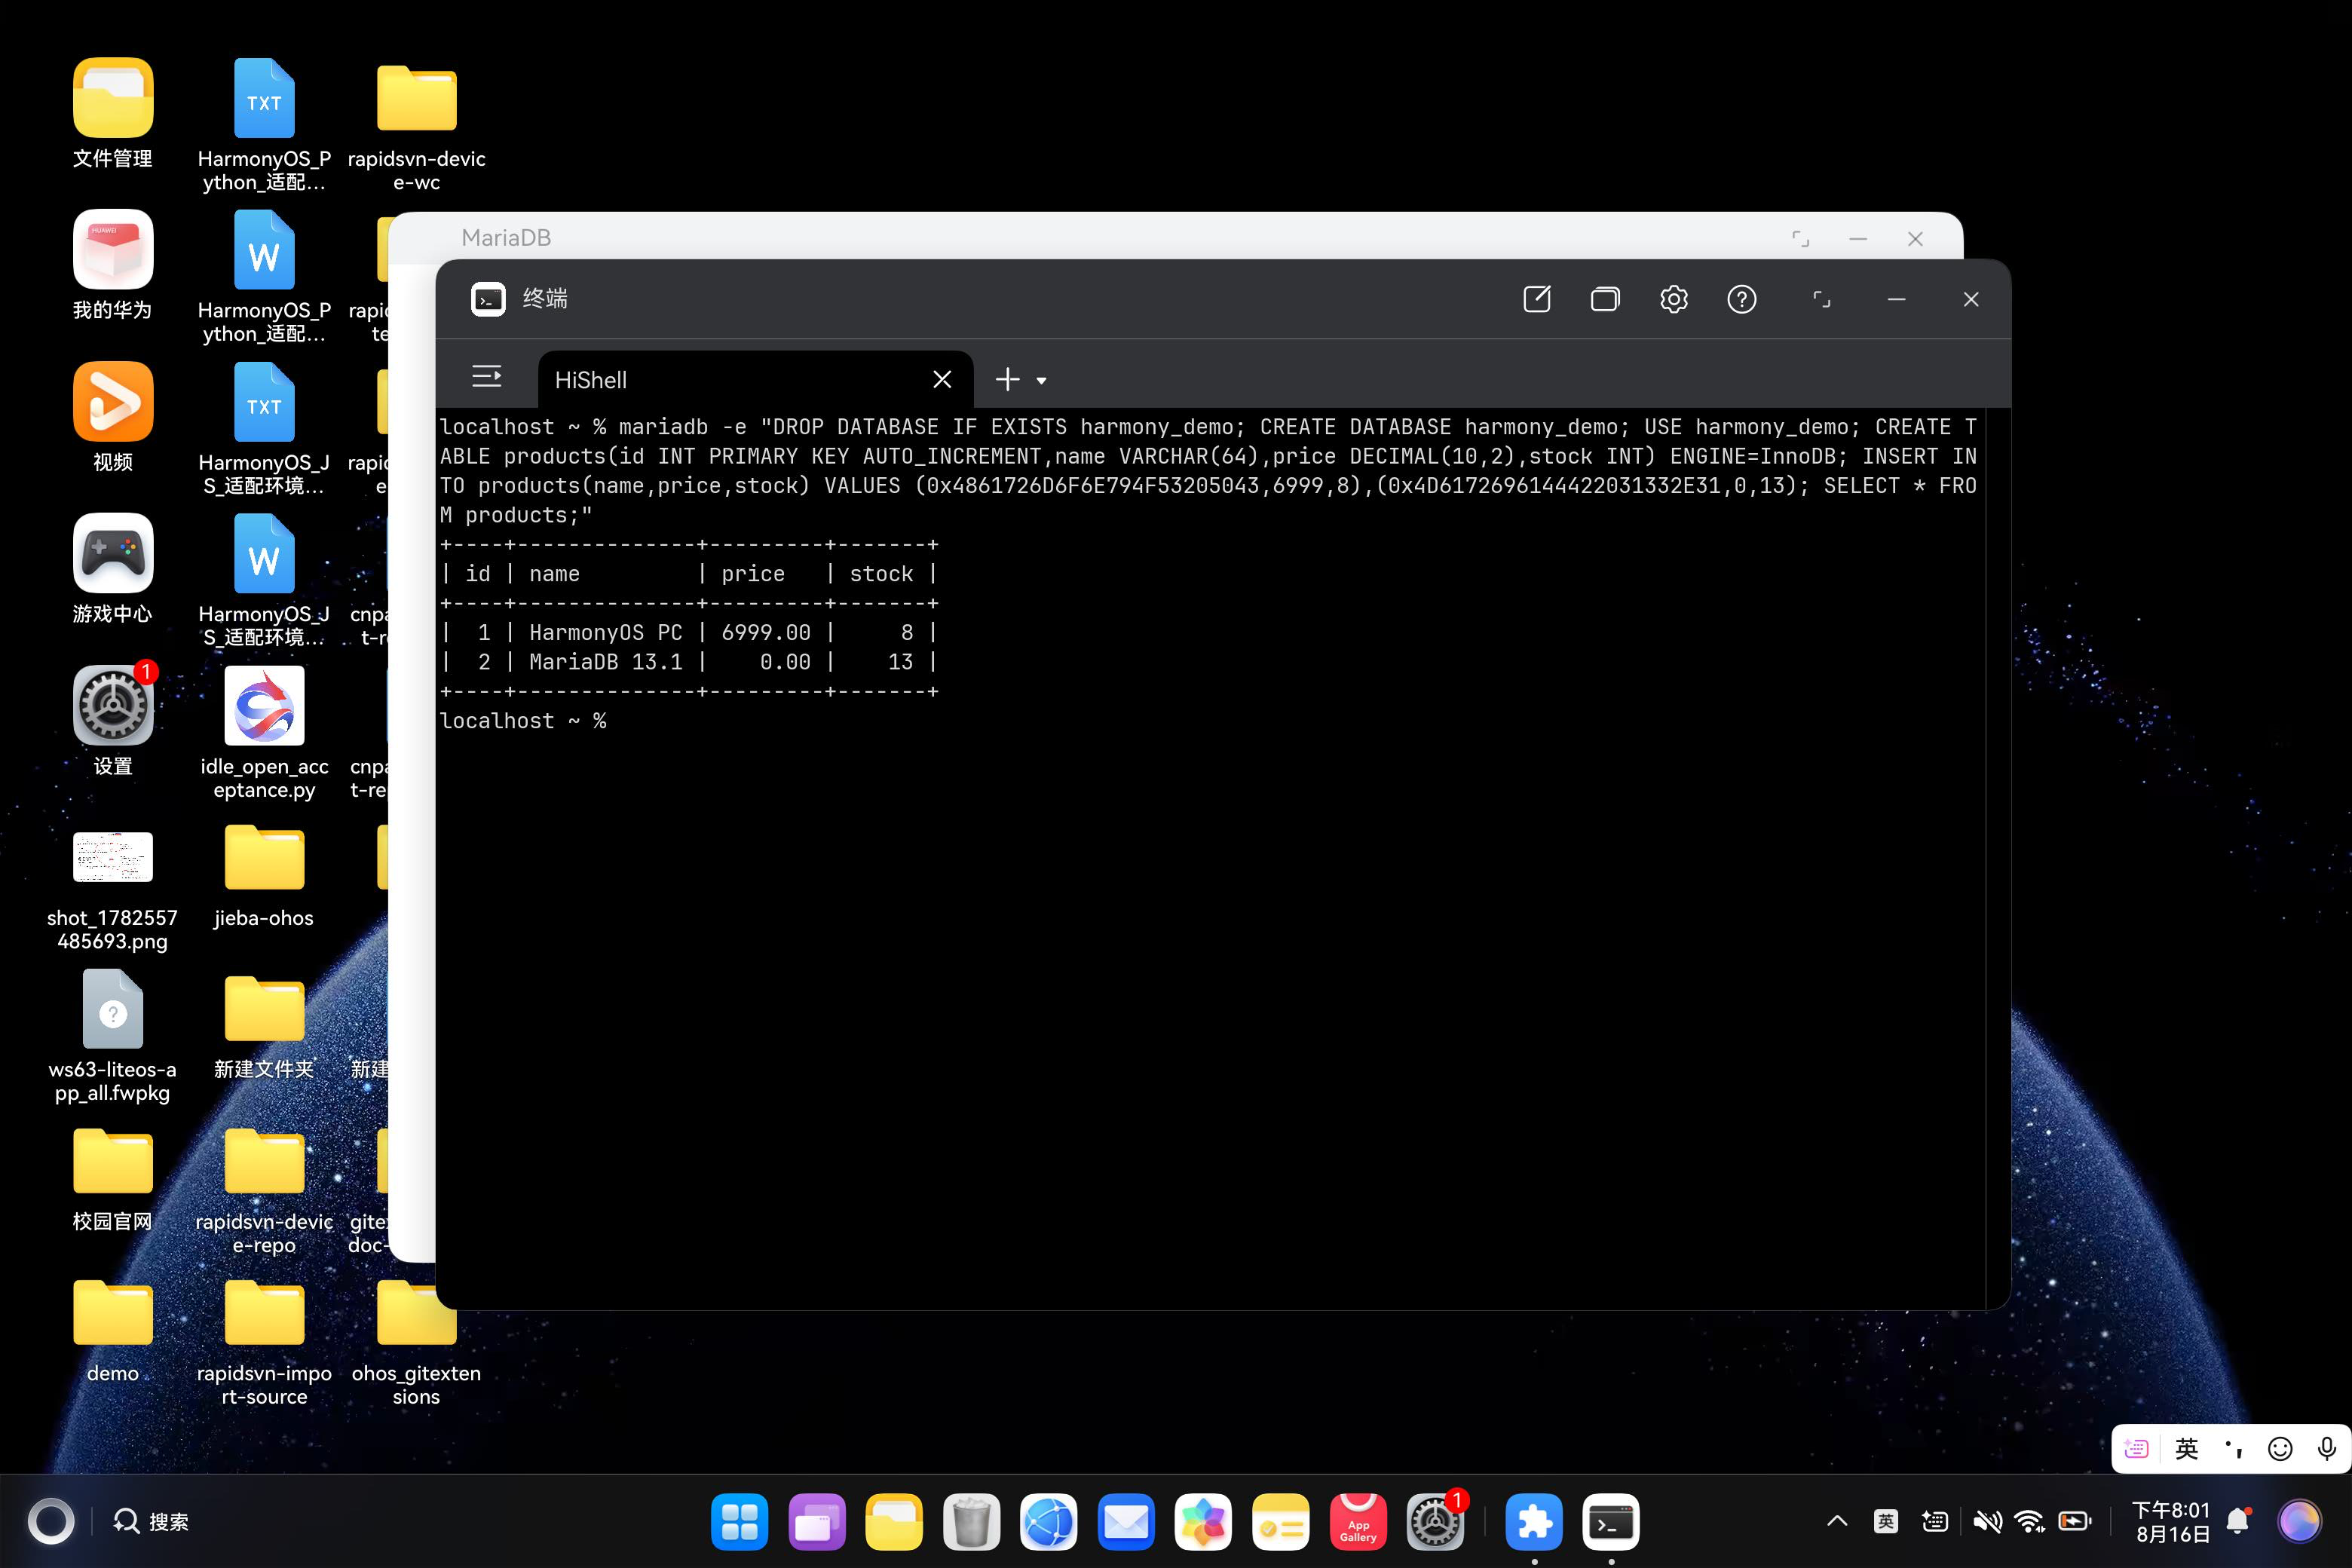Open the yellow notes app in dock
The height and width of the screenshot is (1568, 2352).
pyautogui.click(x=1280, y=1522)
